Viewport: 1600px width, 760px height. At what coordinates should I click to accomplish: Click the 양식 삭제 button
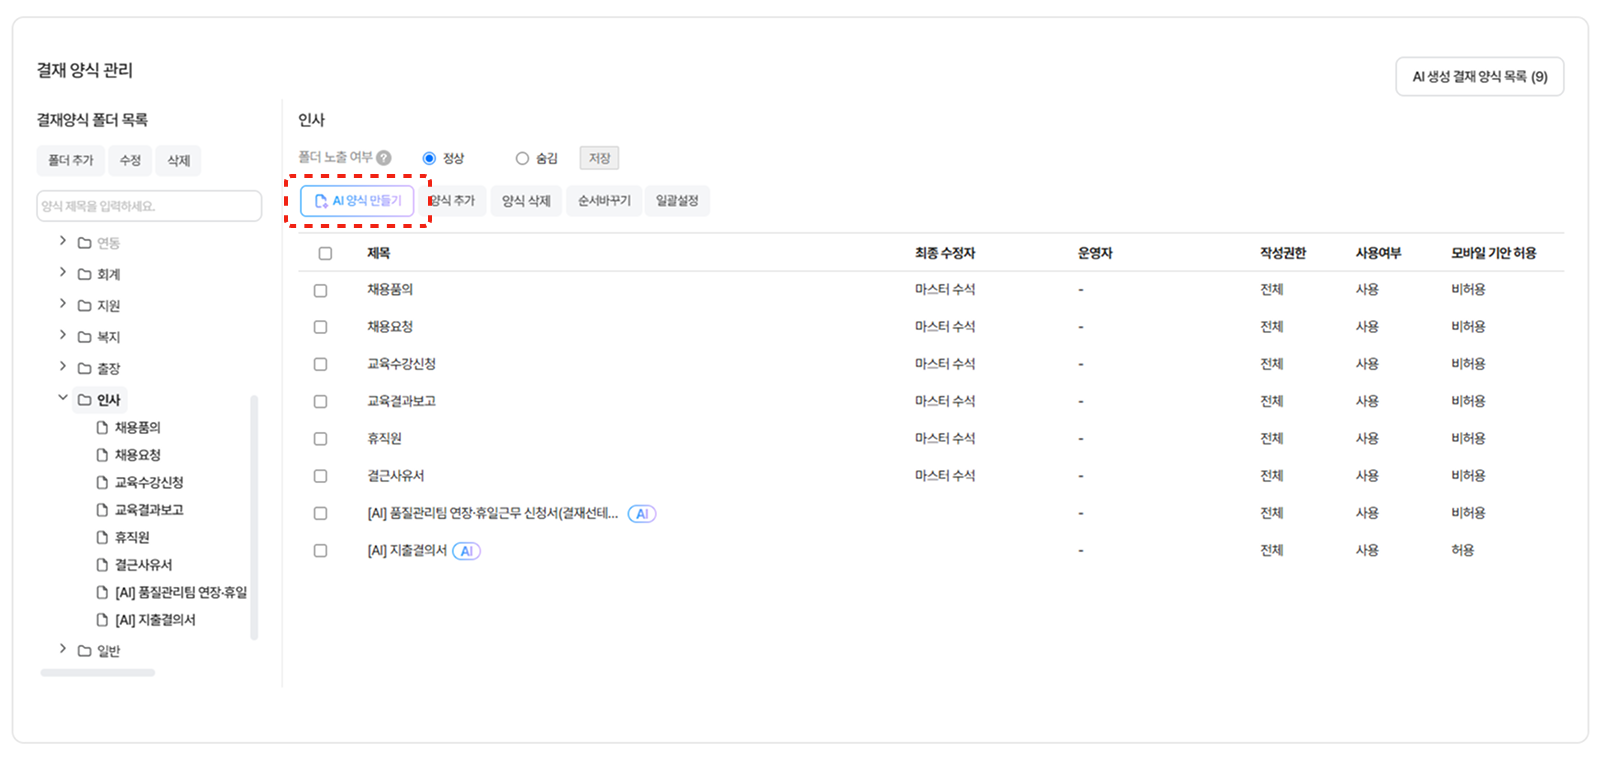click(x=526, y=201)
